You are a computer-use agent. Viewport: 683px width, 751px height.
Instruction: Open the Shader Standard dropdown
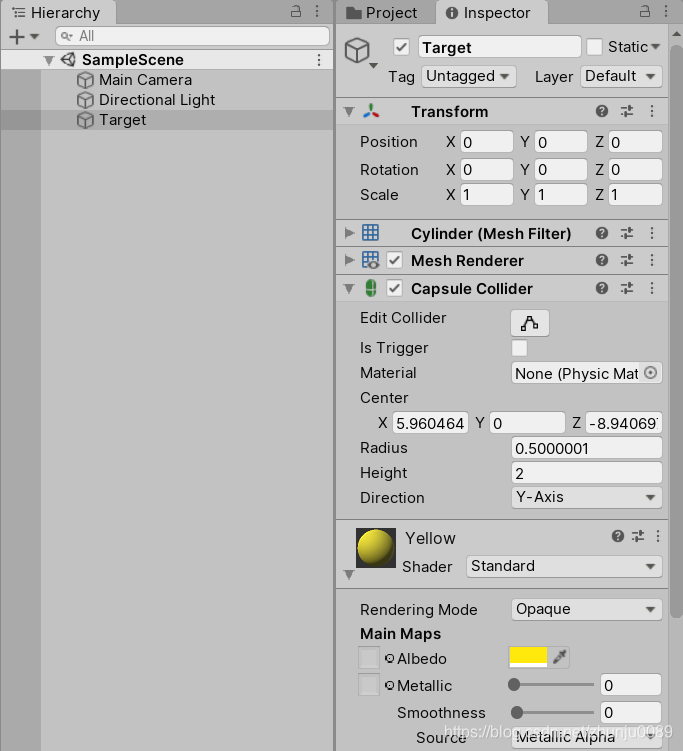click(x=564, y=567)
